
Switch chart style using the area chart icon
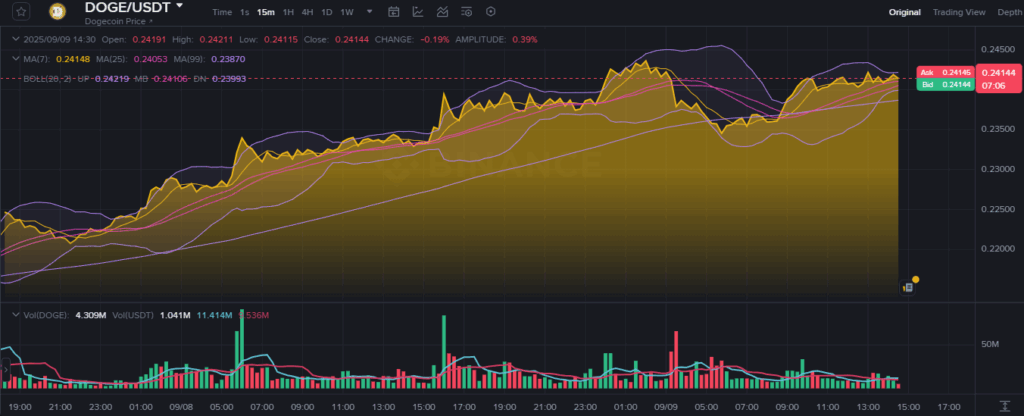[441, 12]
